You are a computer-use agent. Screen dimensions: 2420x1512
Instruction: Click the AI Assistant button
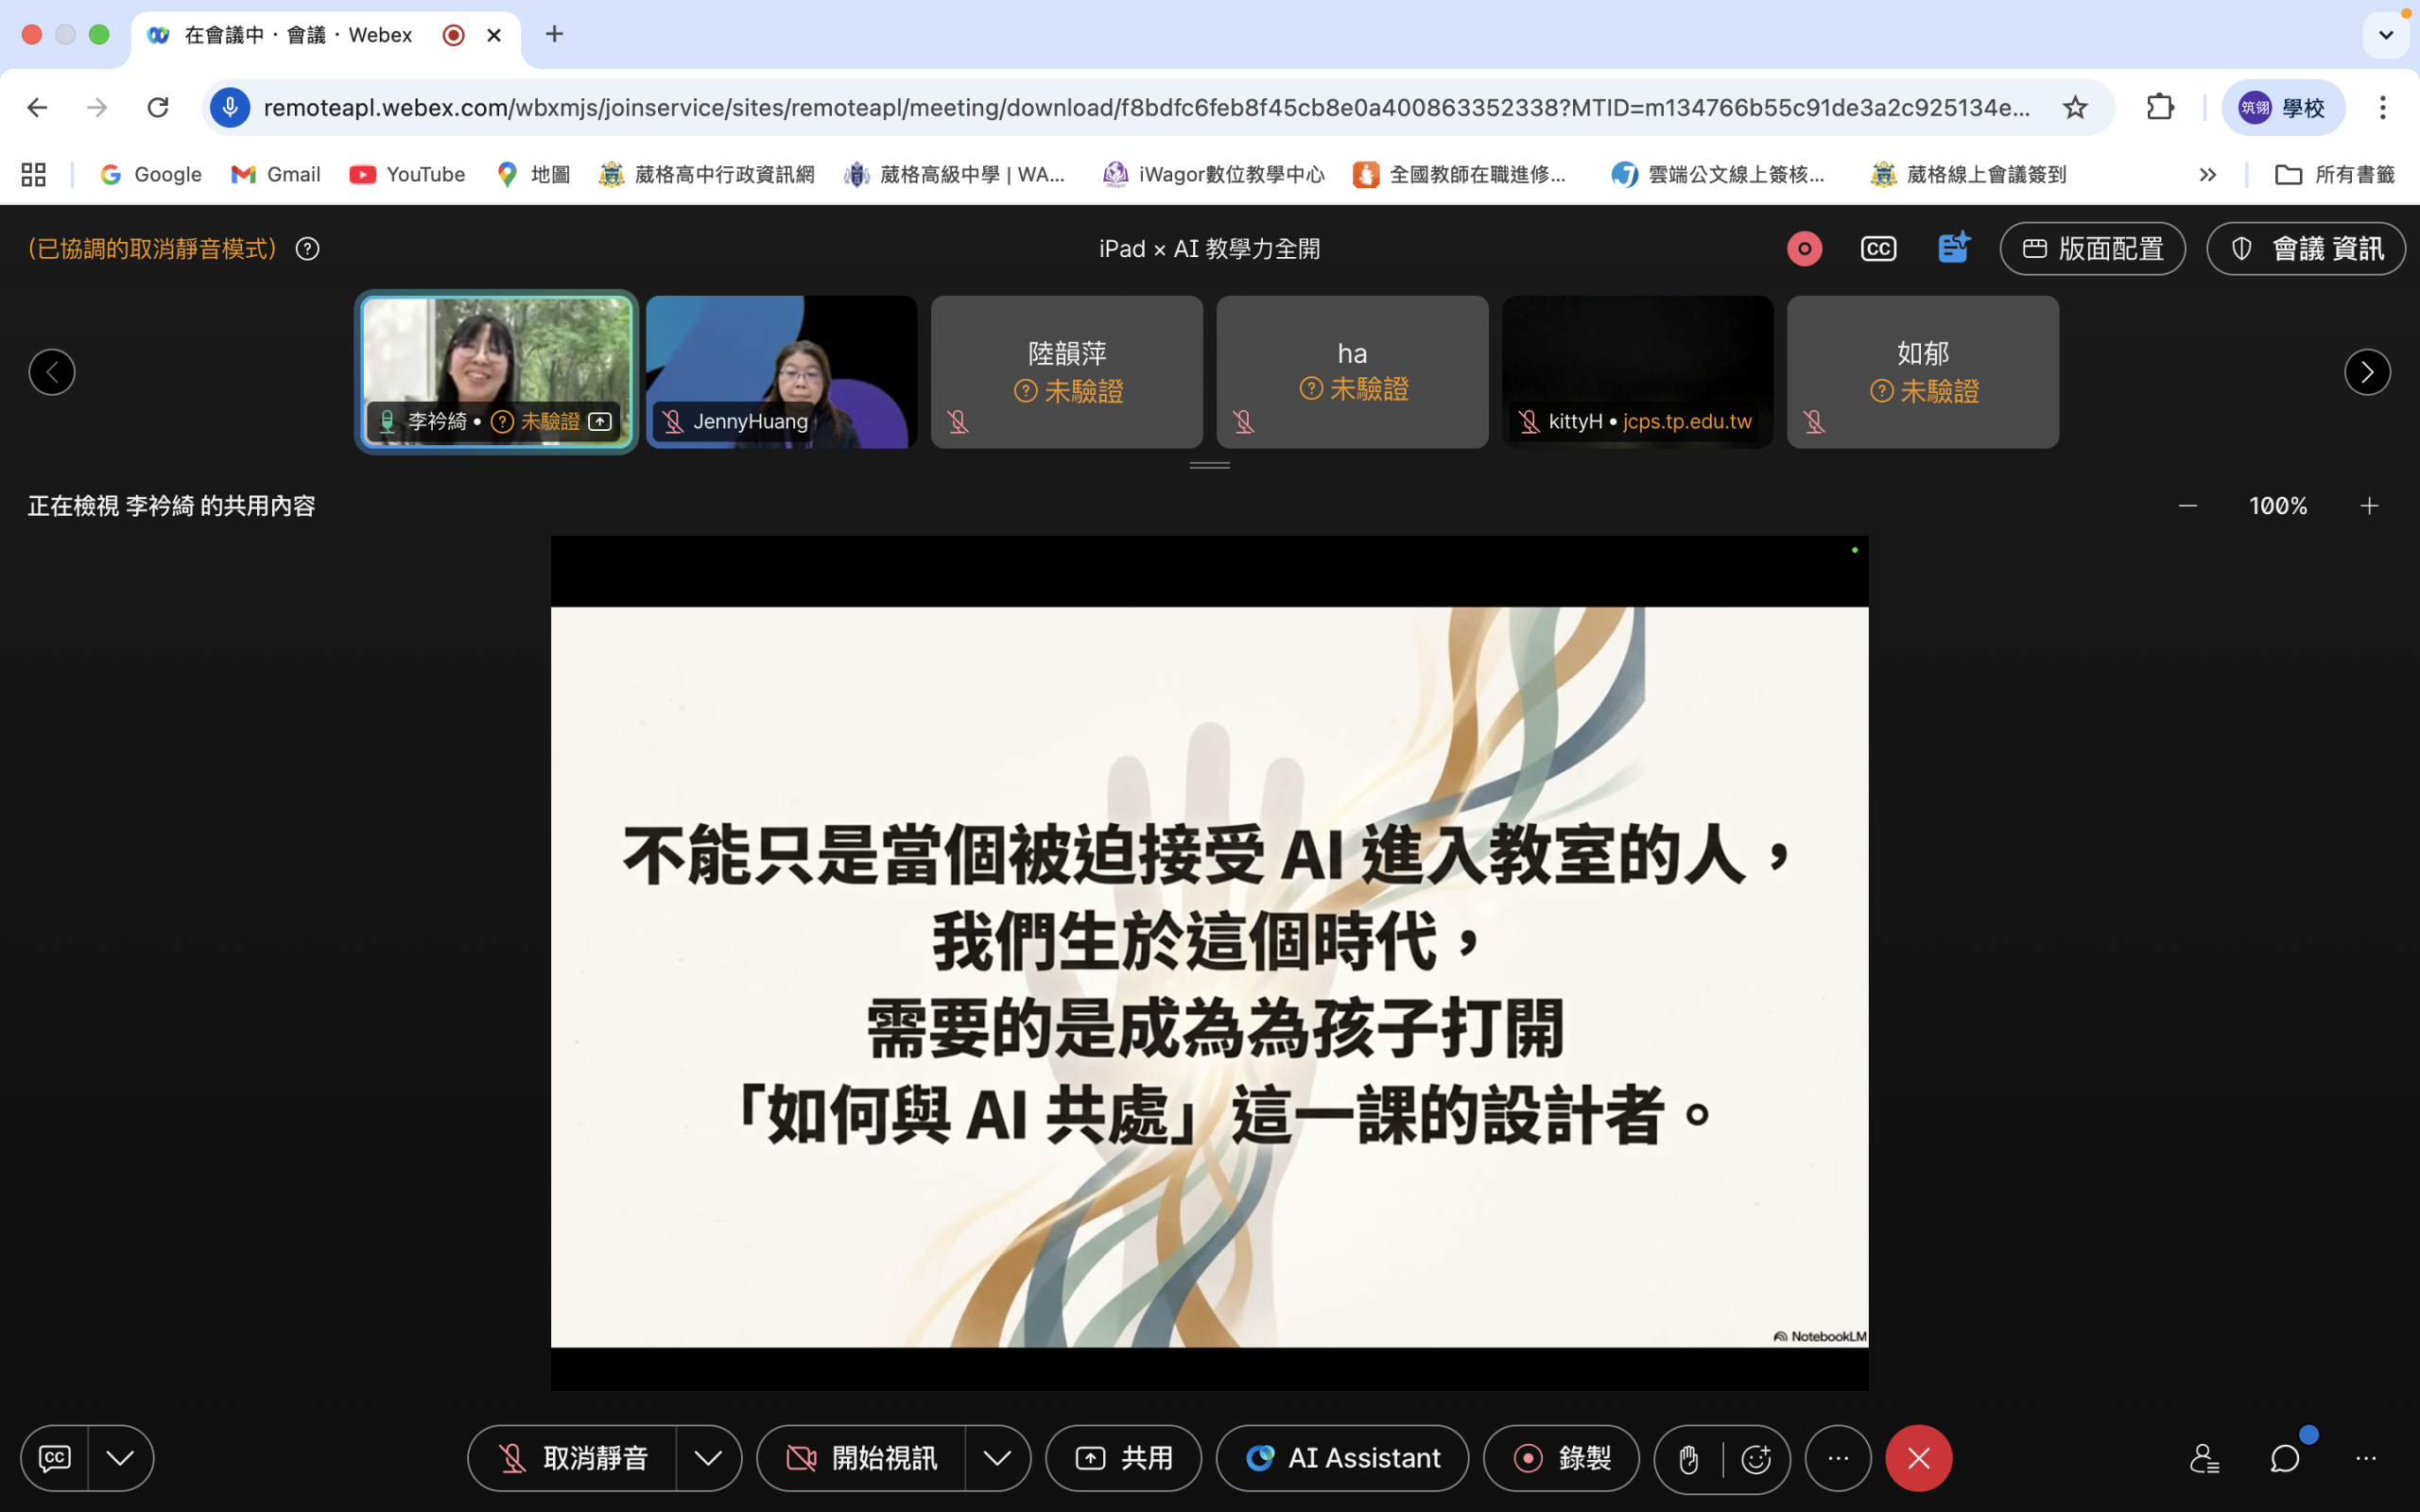click(x=1342, y=1459)
